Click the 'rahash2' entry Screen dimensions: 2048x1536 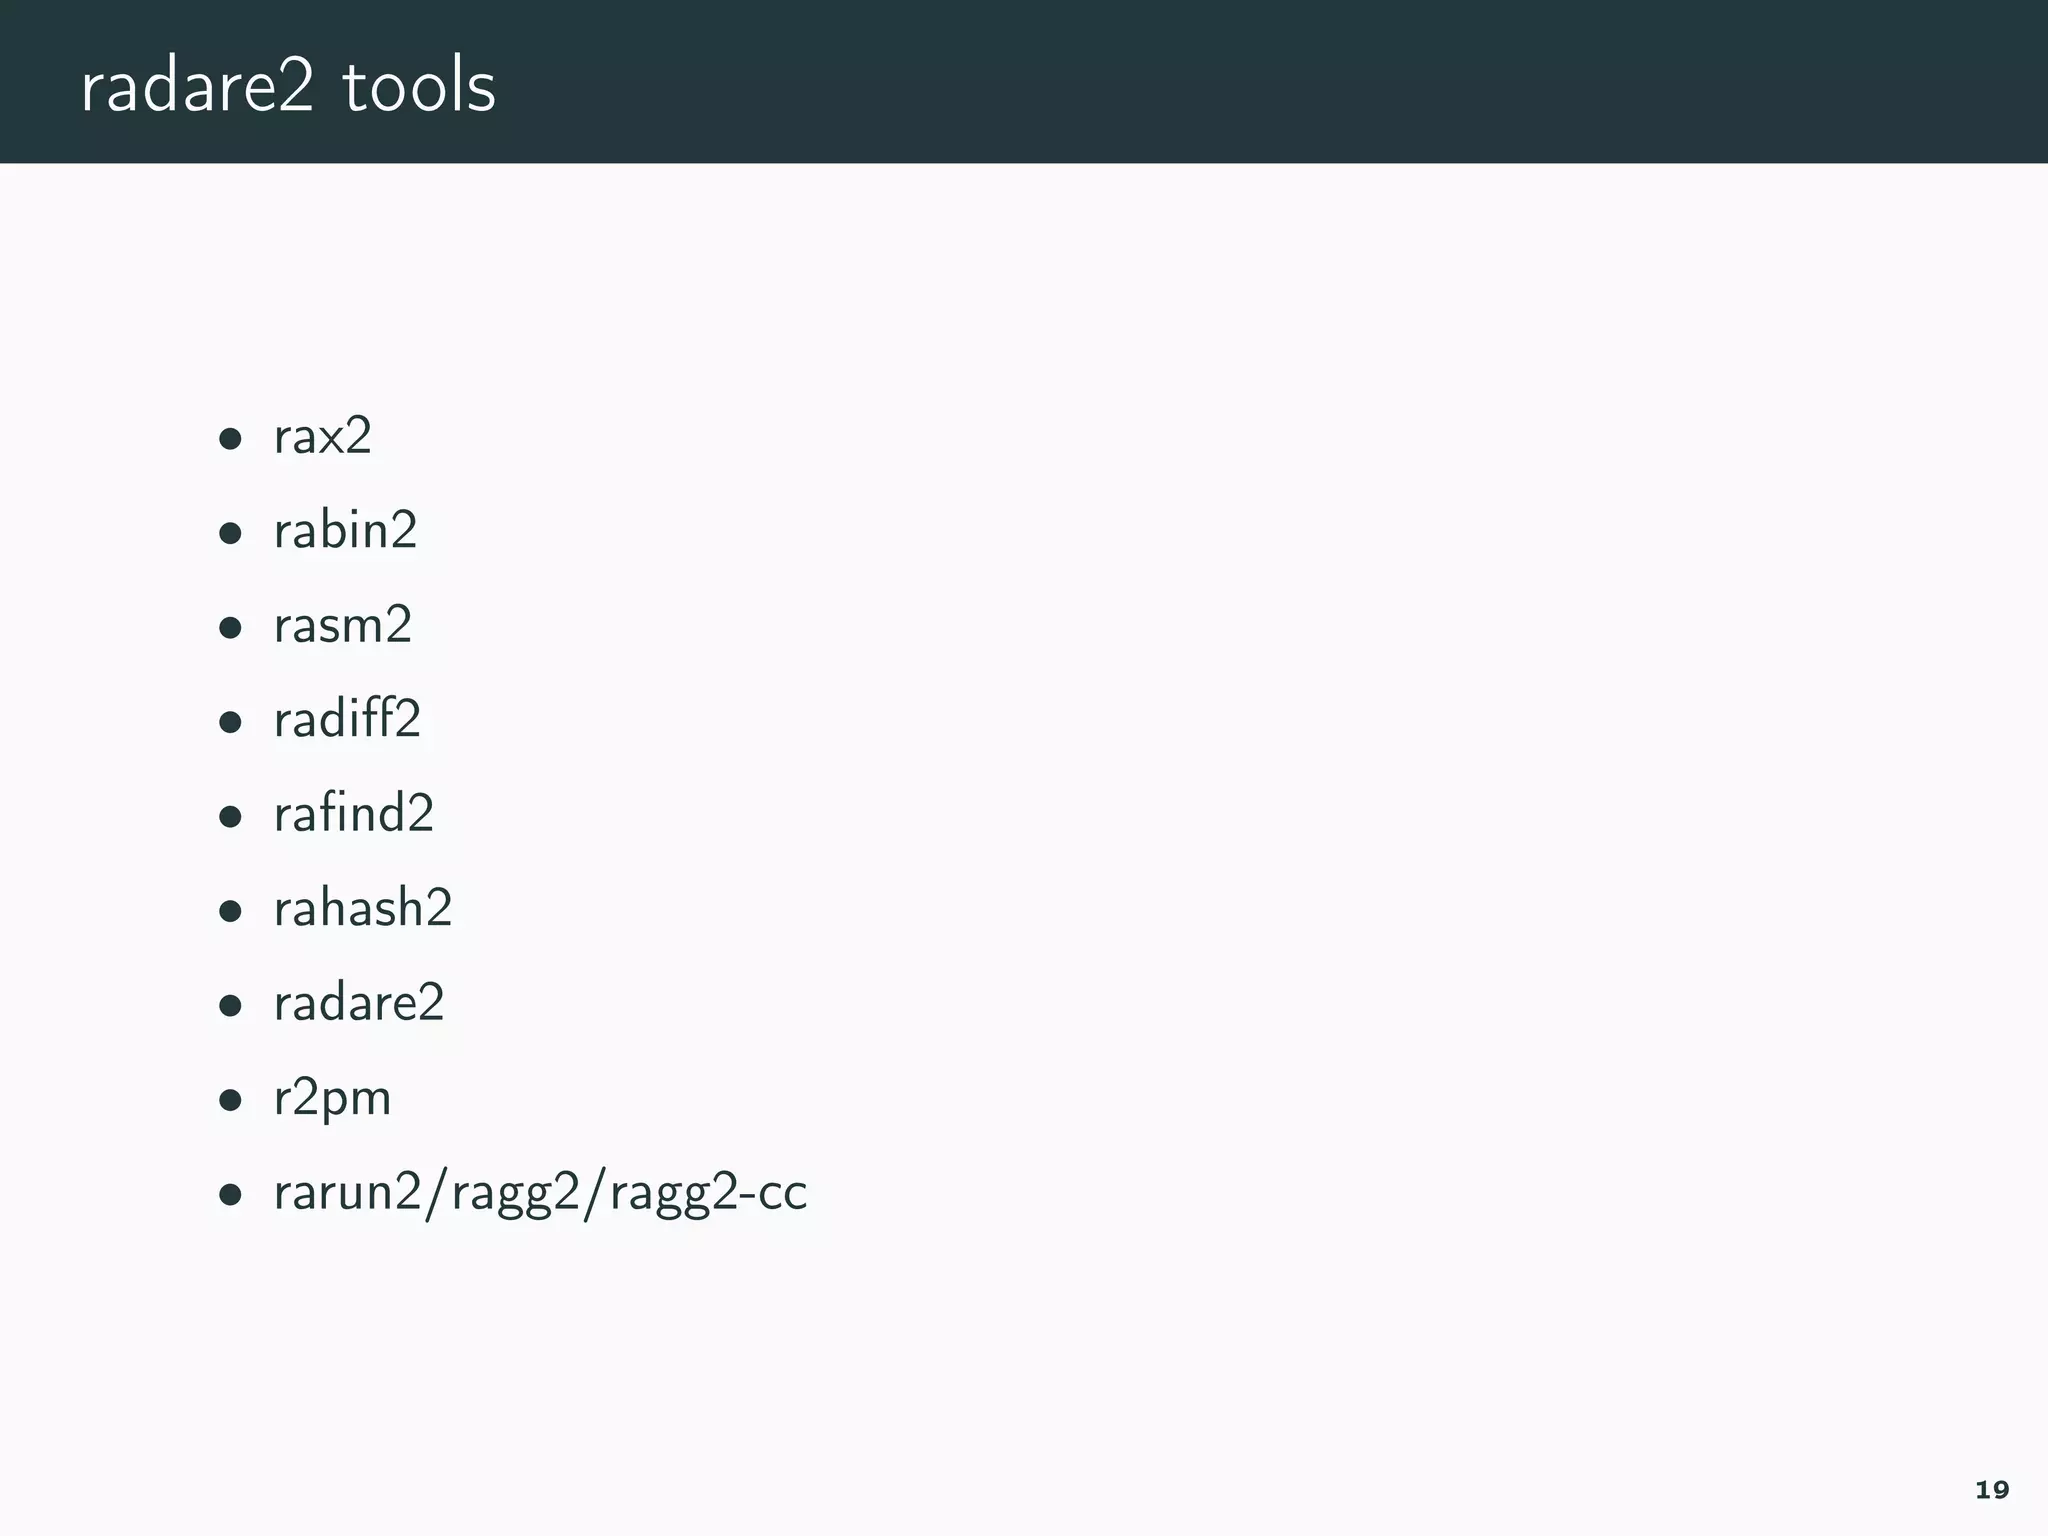(362, 907)
